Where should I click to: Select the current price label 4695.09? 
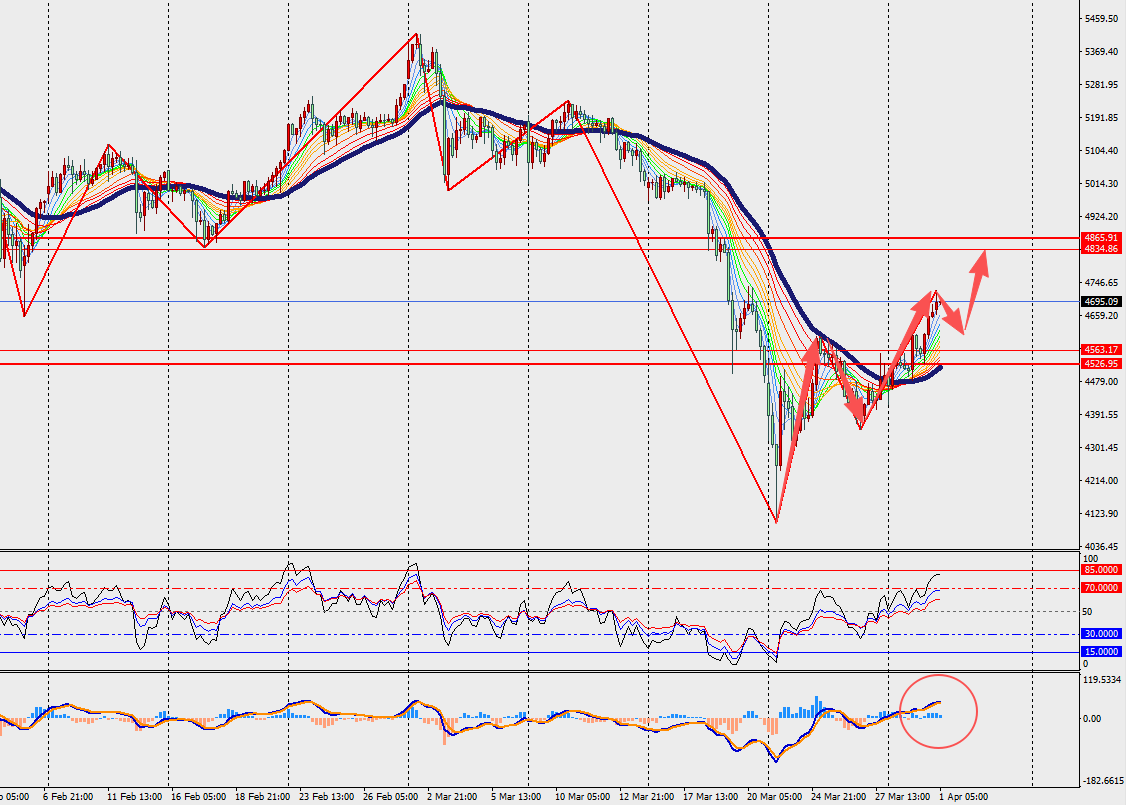[x=1101, y=301]
